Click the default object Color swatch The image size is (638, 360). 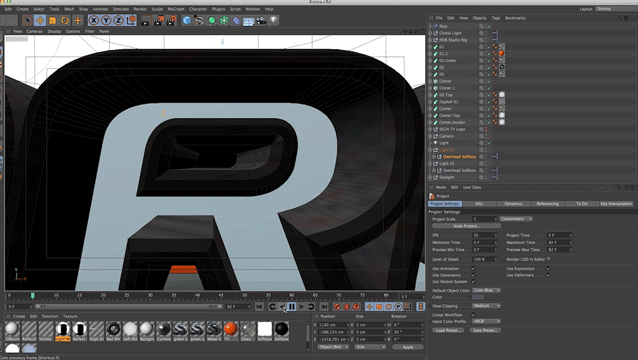pos(478,297)
